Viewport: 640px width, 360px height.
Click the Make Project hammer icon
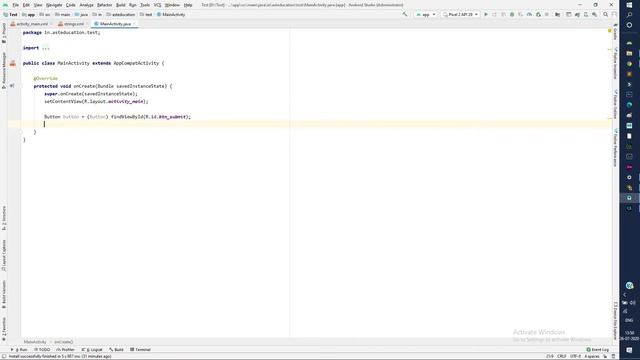coord(405,14)
